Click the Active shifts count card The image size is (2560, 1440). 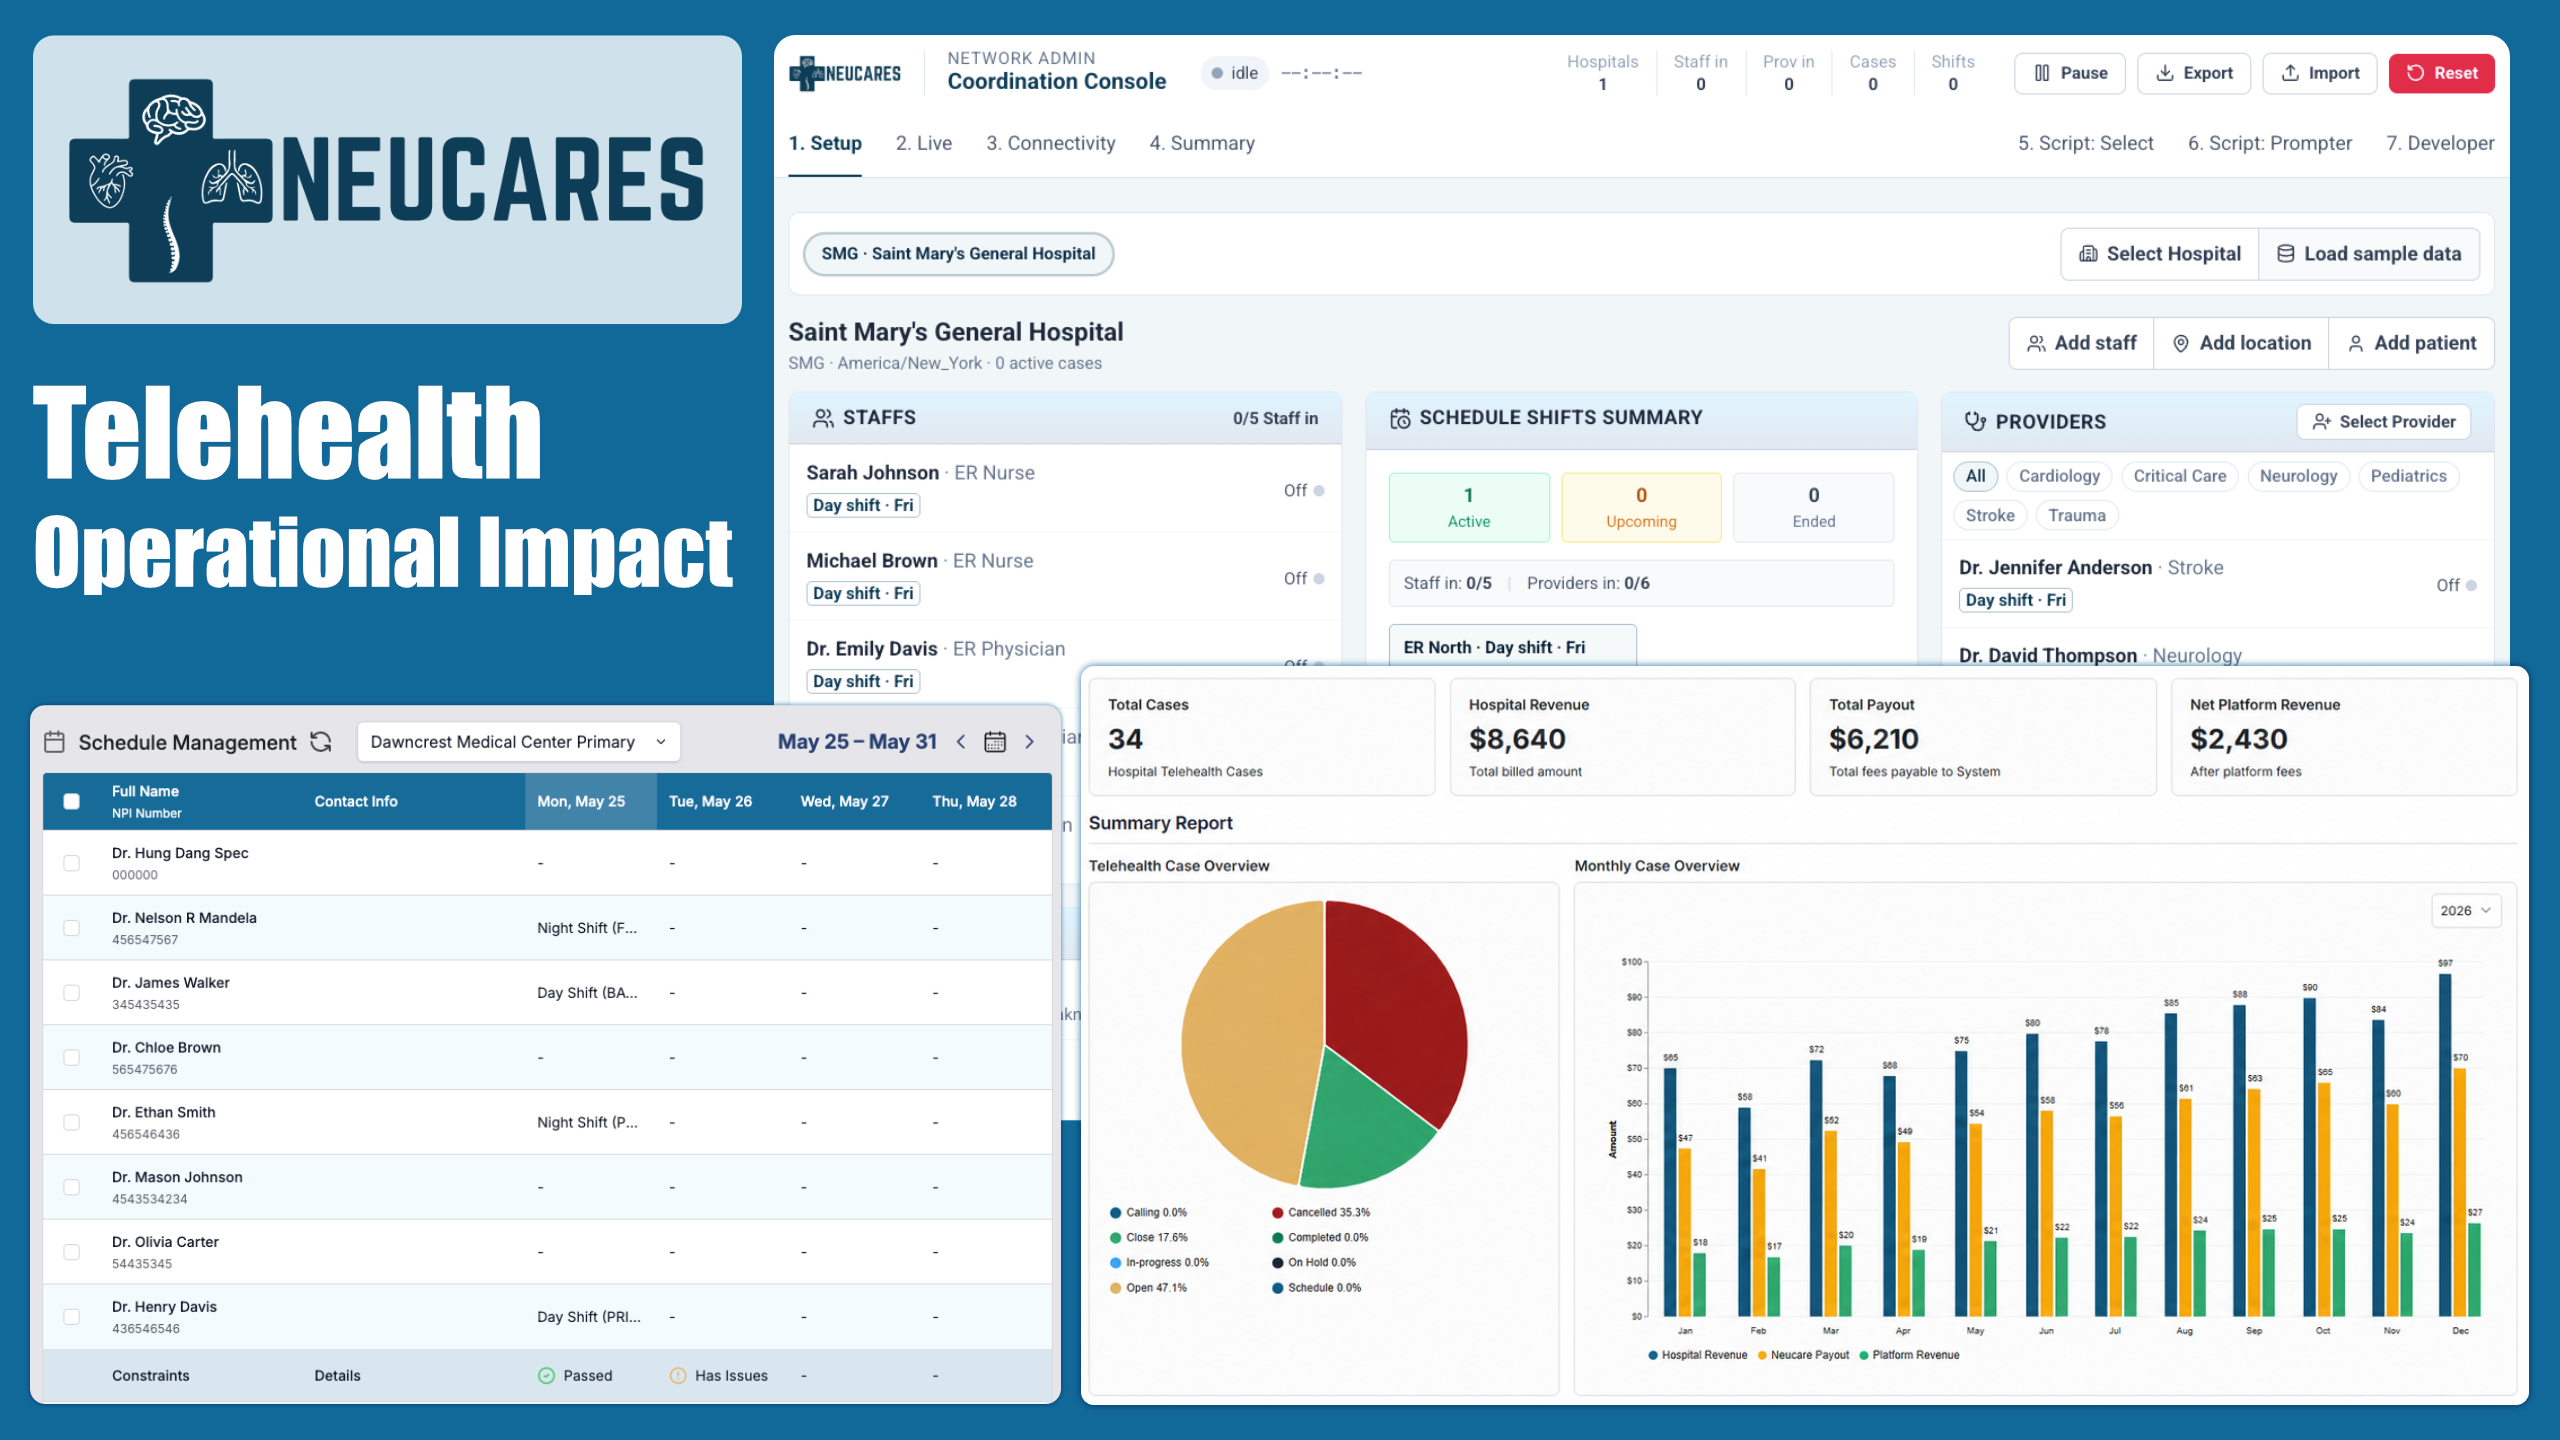pyautogui.click(x=1469, y=508)
